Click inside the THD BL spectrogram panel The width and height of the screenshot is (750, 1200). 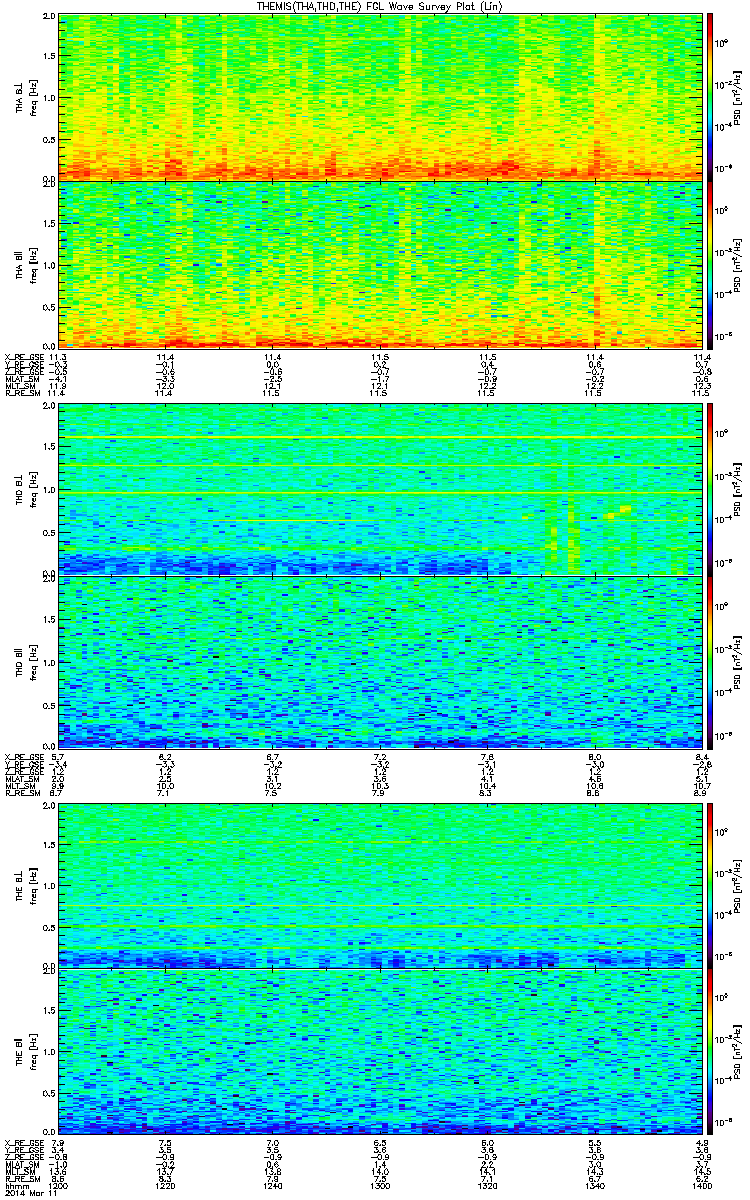coord(379,489)
